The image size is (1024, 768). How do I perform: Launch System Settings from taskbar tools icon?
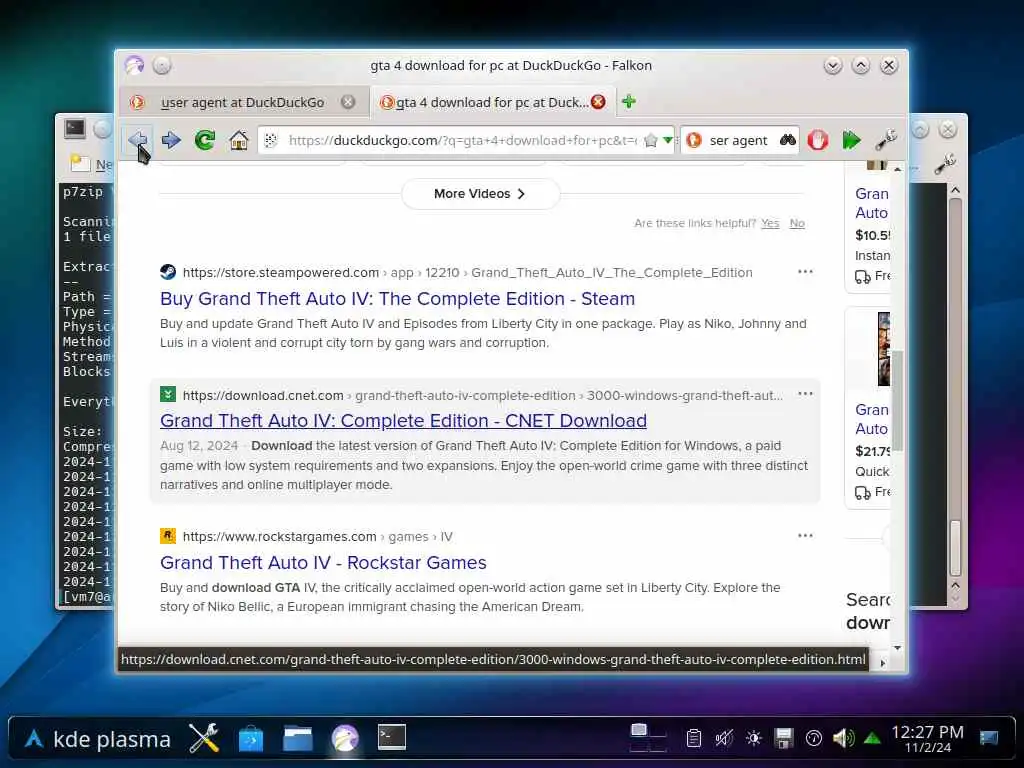204,739
